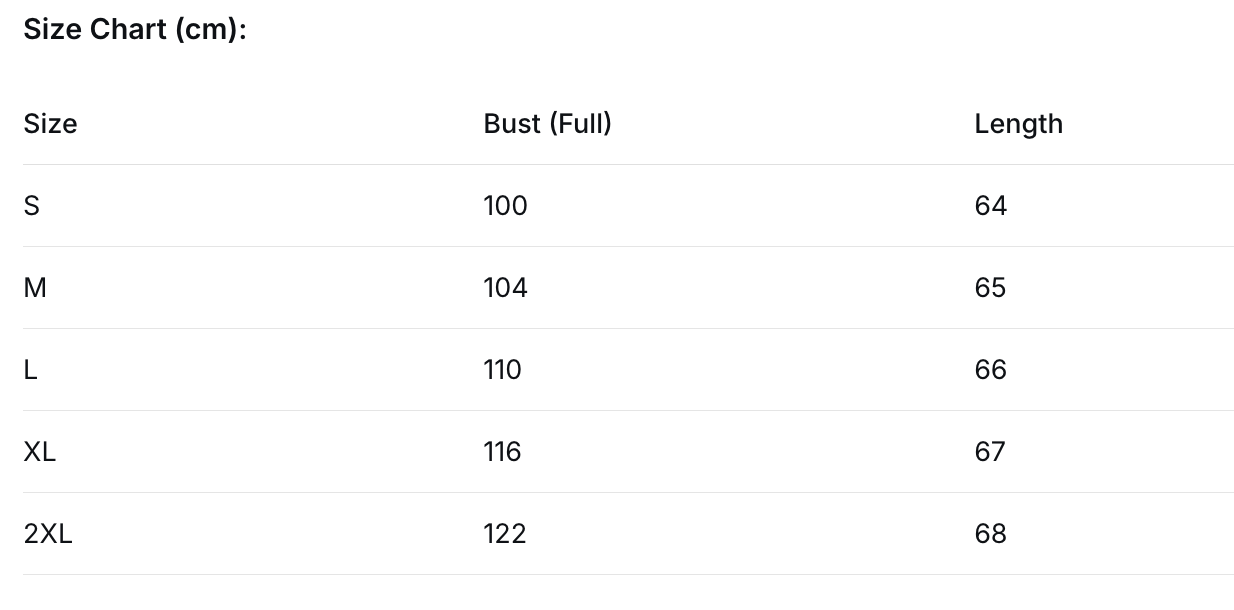The width and height of the screenshot is (1234, 610).
Task: Click the XL size row label
Action: tap(40, 452)
